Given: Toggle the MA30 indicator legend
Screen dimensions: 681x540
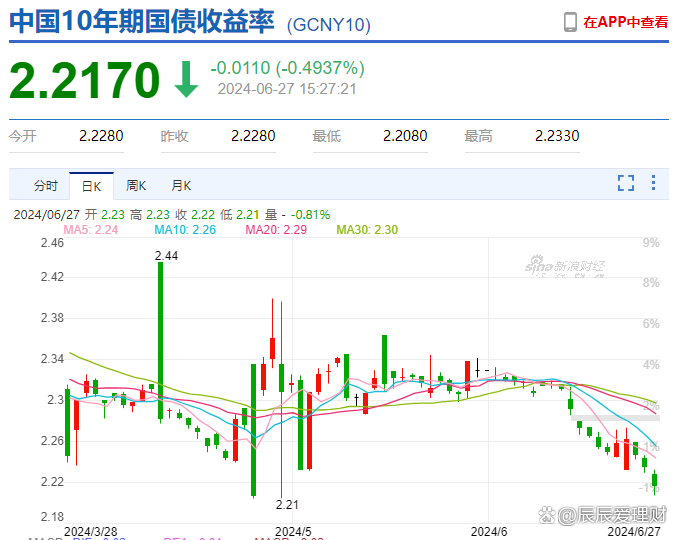Looking at the screenshot, I should [366, 230].
